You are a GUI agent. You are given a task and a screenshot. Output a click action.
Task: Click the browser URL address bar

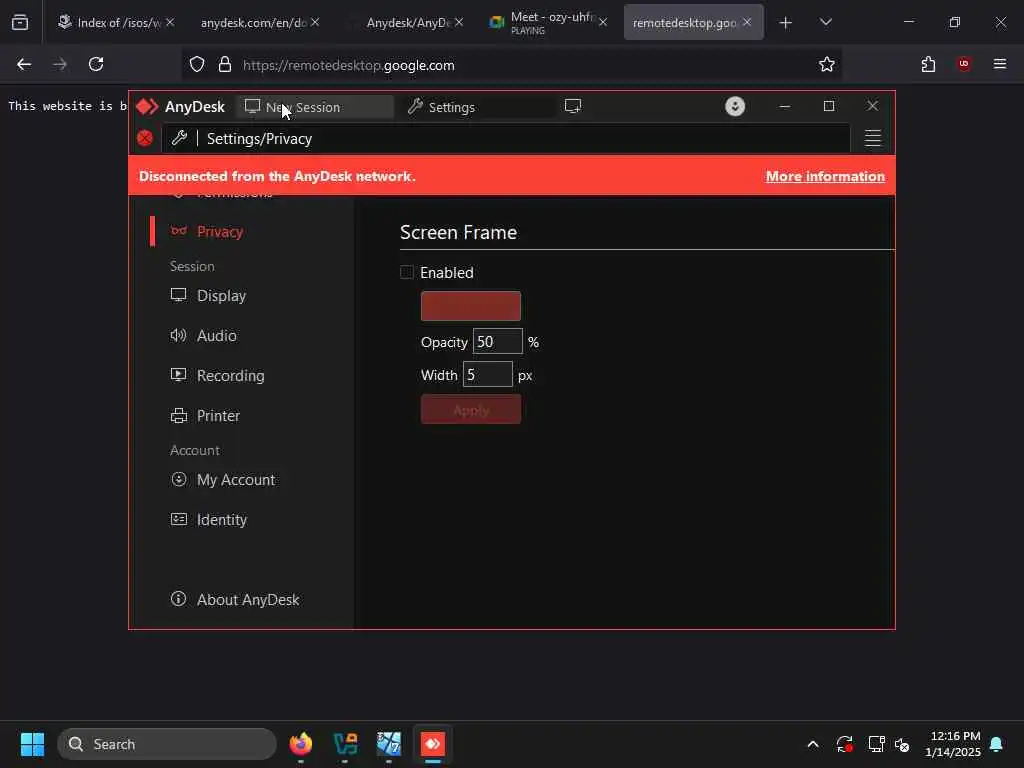click(x=511, y=65)
